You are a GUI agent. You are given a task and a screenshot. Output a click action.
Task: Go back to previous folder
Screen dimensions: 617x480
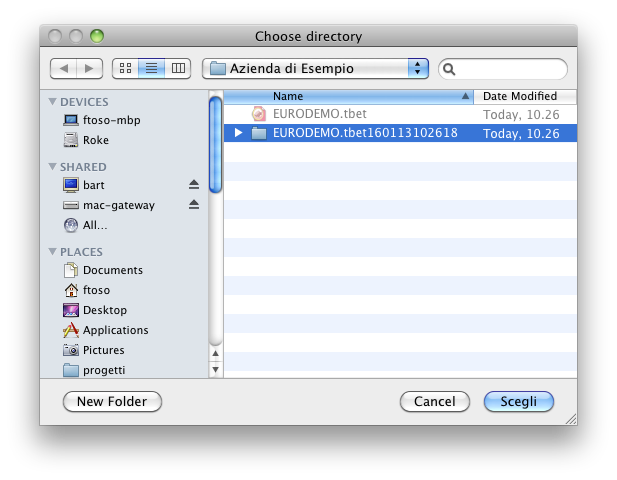(63, 68)
